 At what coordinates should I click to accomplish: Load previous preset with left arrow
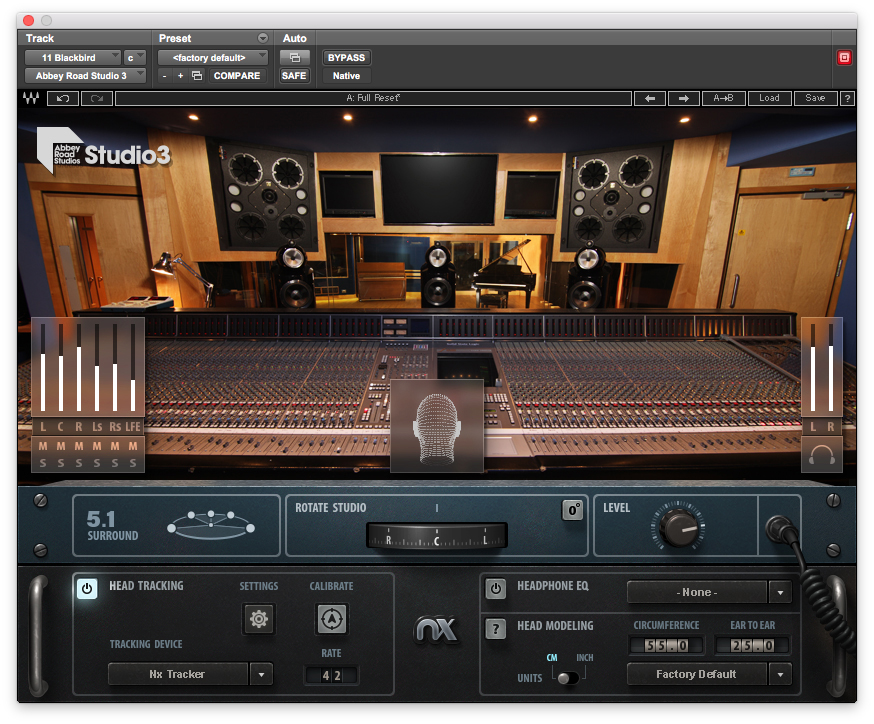coord(650,98)
